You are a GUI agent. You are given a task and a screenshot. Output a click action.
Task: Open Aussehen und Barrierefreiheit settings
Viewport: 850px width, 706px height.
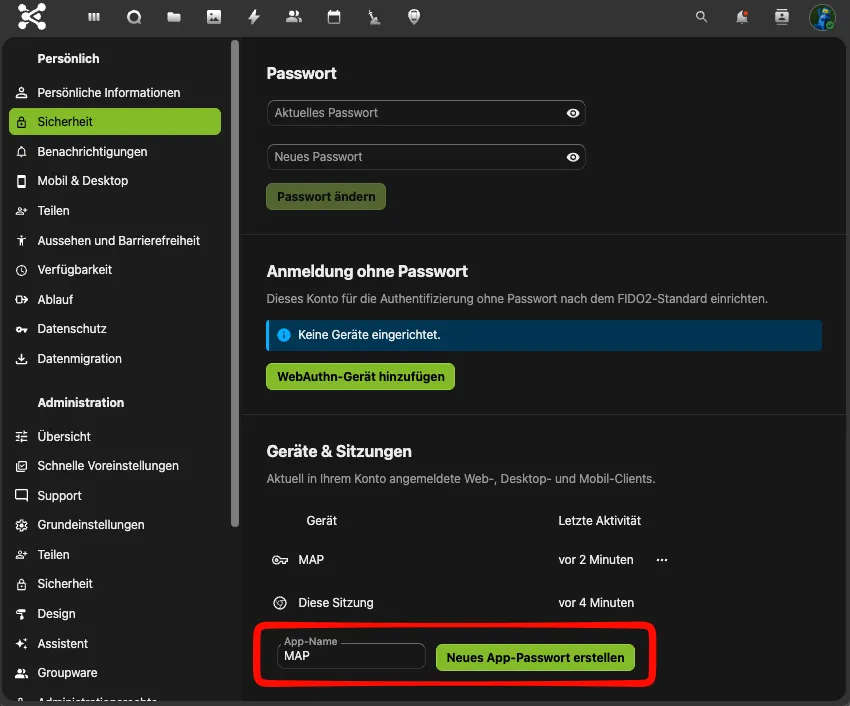point(115,241)
